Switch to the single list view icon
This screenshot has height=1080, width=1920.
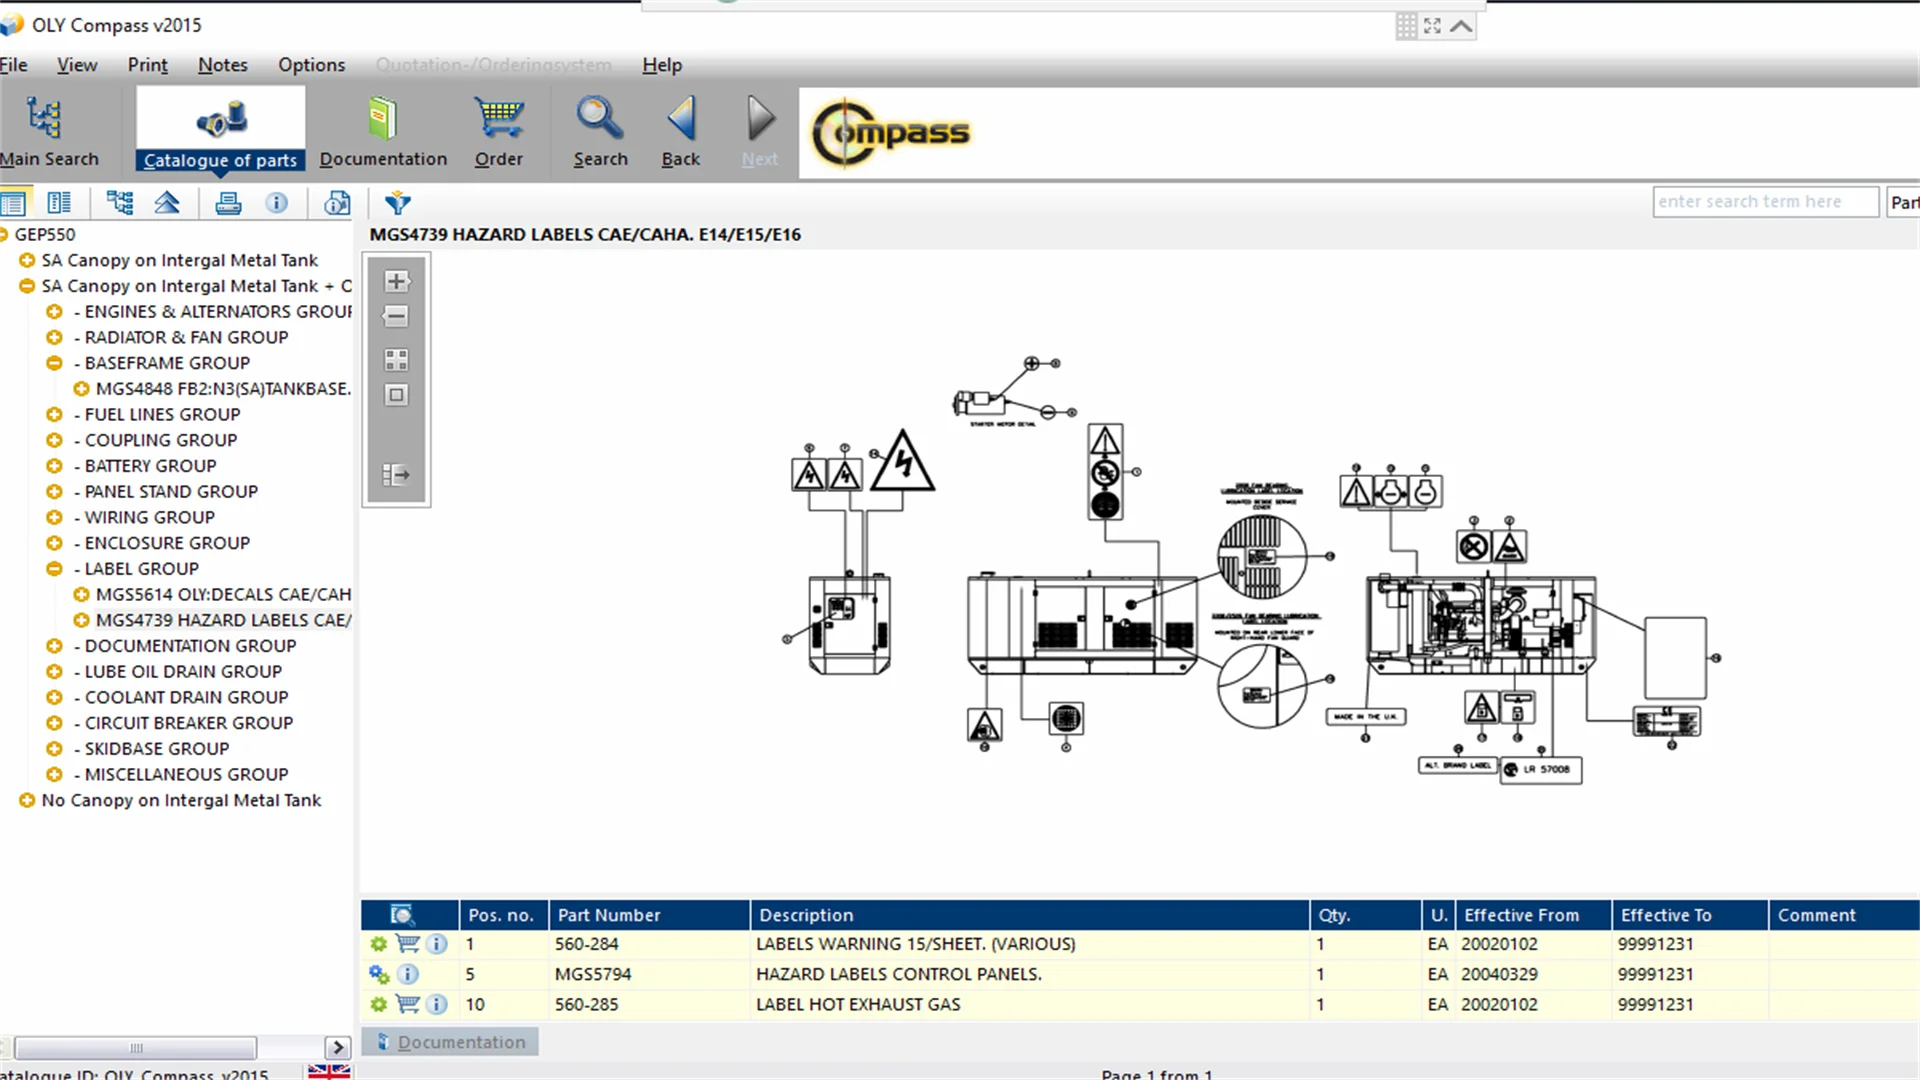pos(14,204)
